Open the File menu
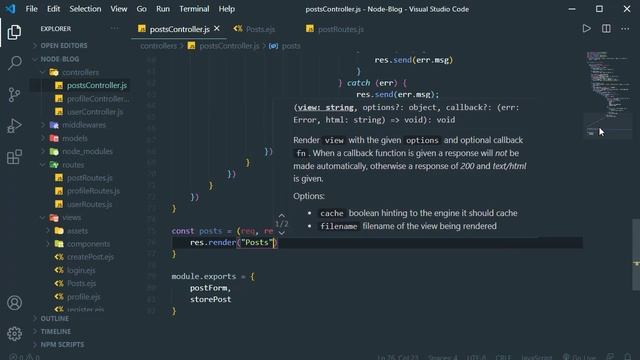Image resolution: width=640 pixels, height=360 pixels. [x=31, y=9]
